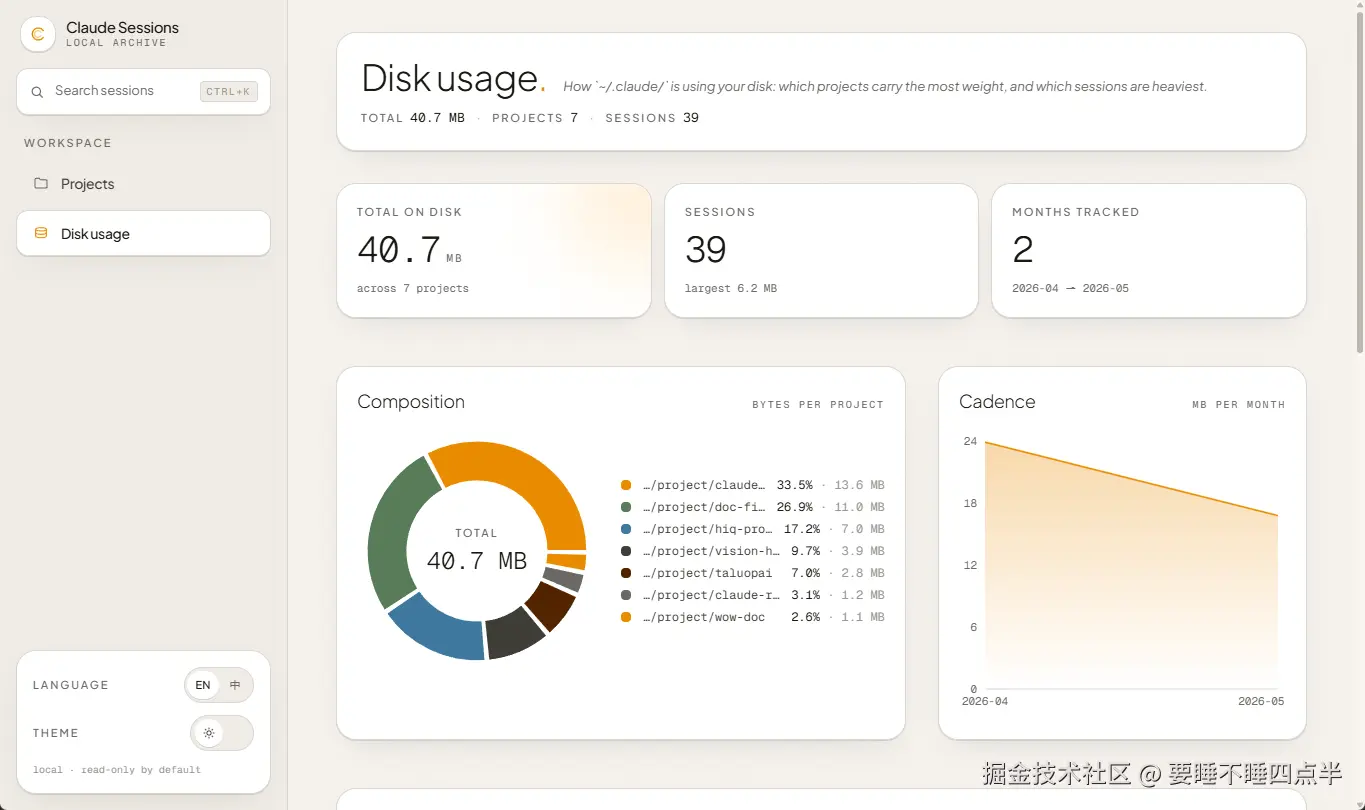Image resolution: width=1365 pixels, height=810 pixels.
Task: Click the legend entry …/project/vision-h… at 9.7%
Action: tap(752, 551)
